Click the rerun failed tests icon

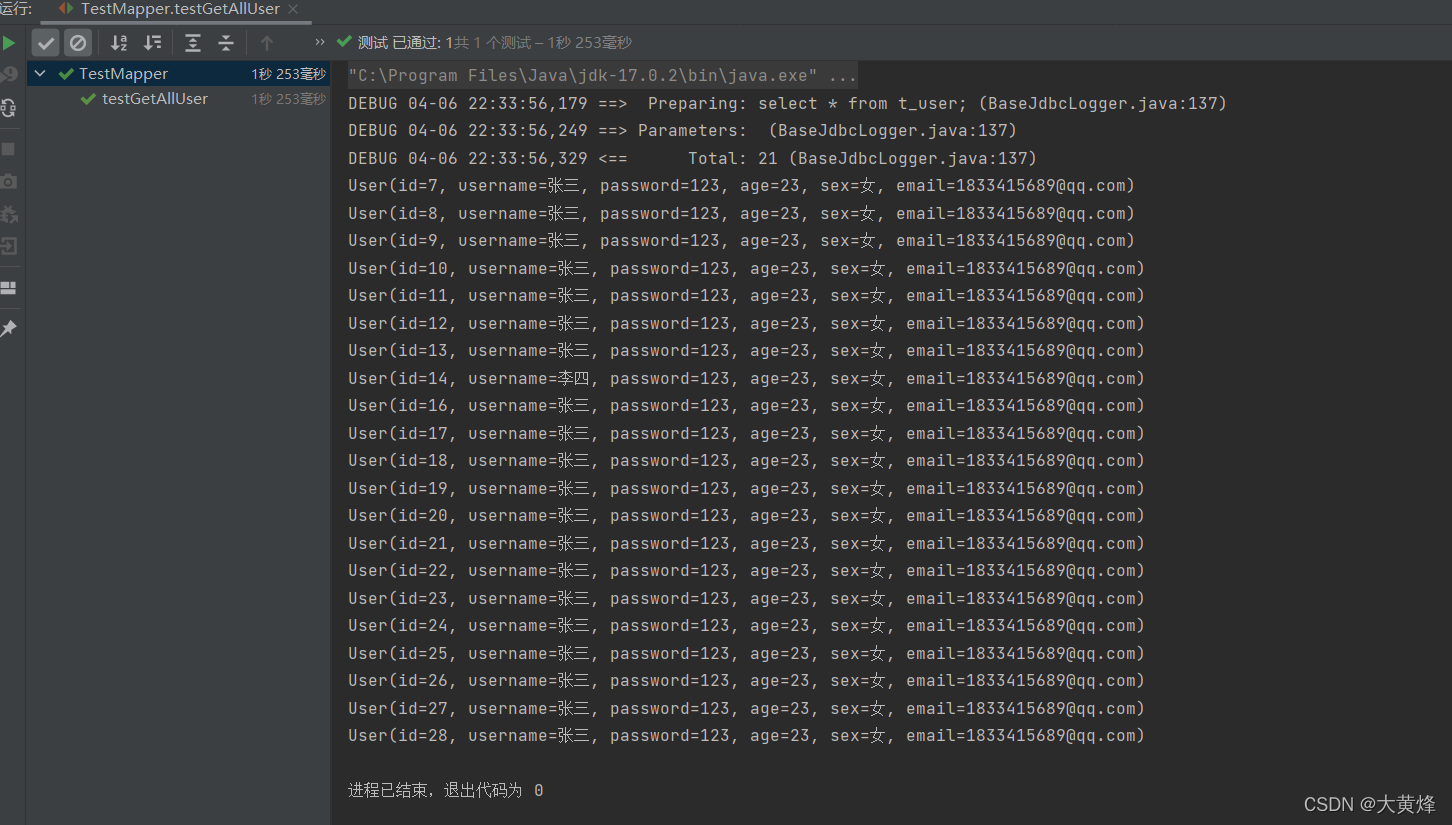tap(9, 75)
